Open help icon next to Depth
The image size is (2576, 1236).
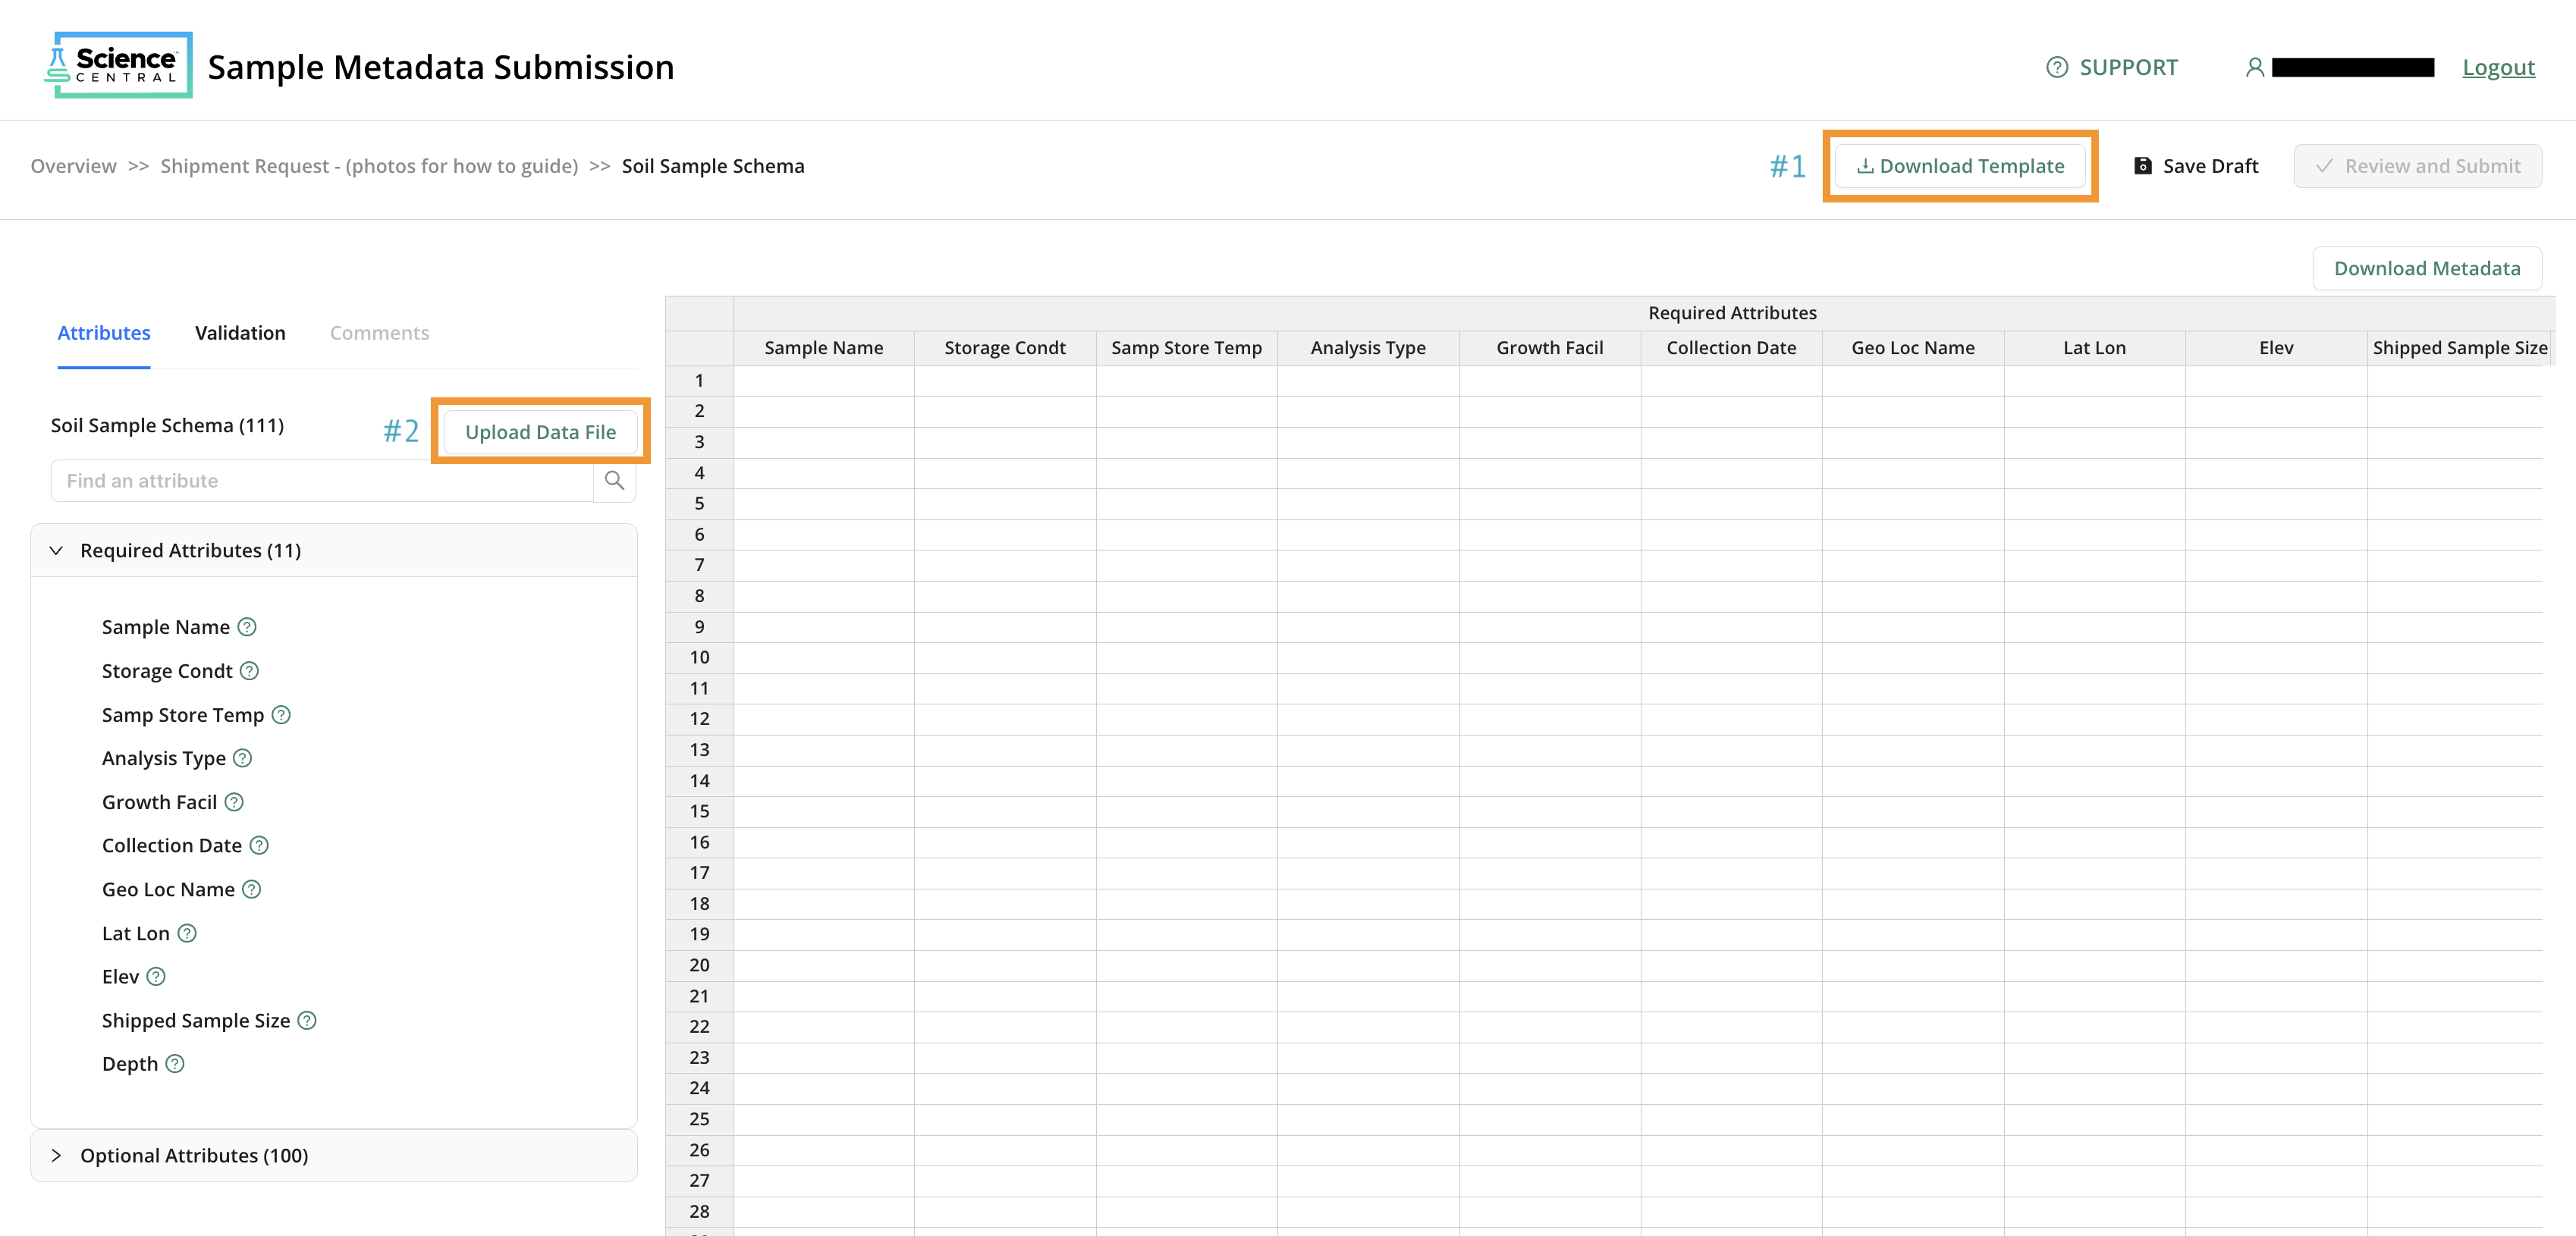point(175,1064)
